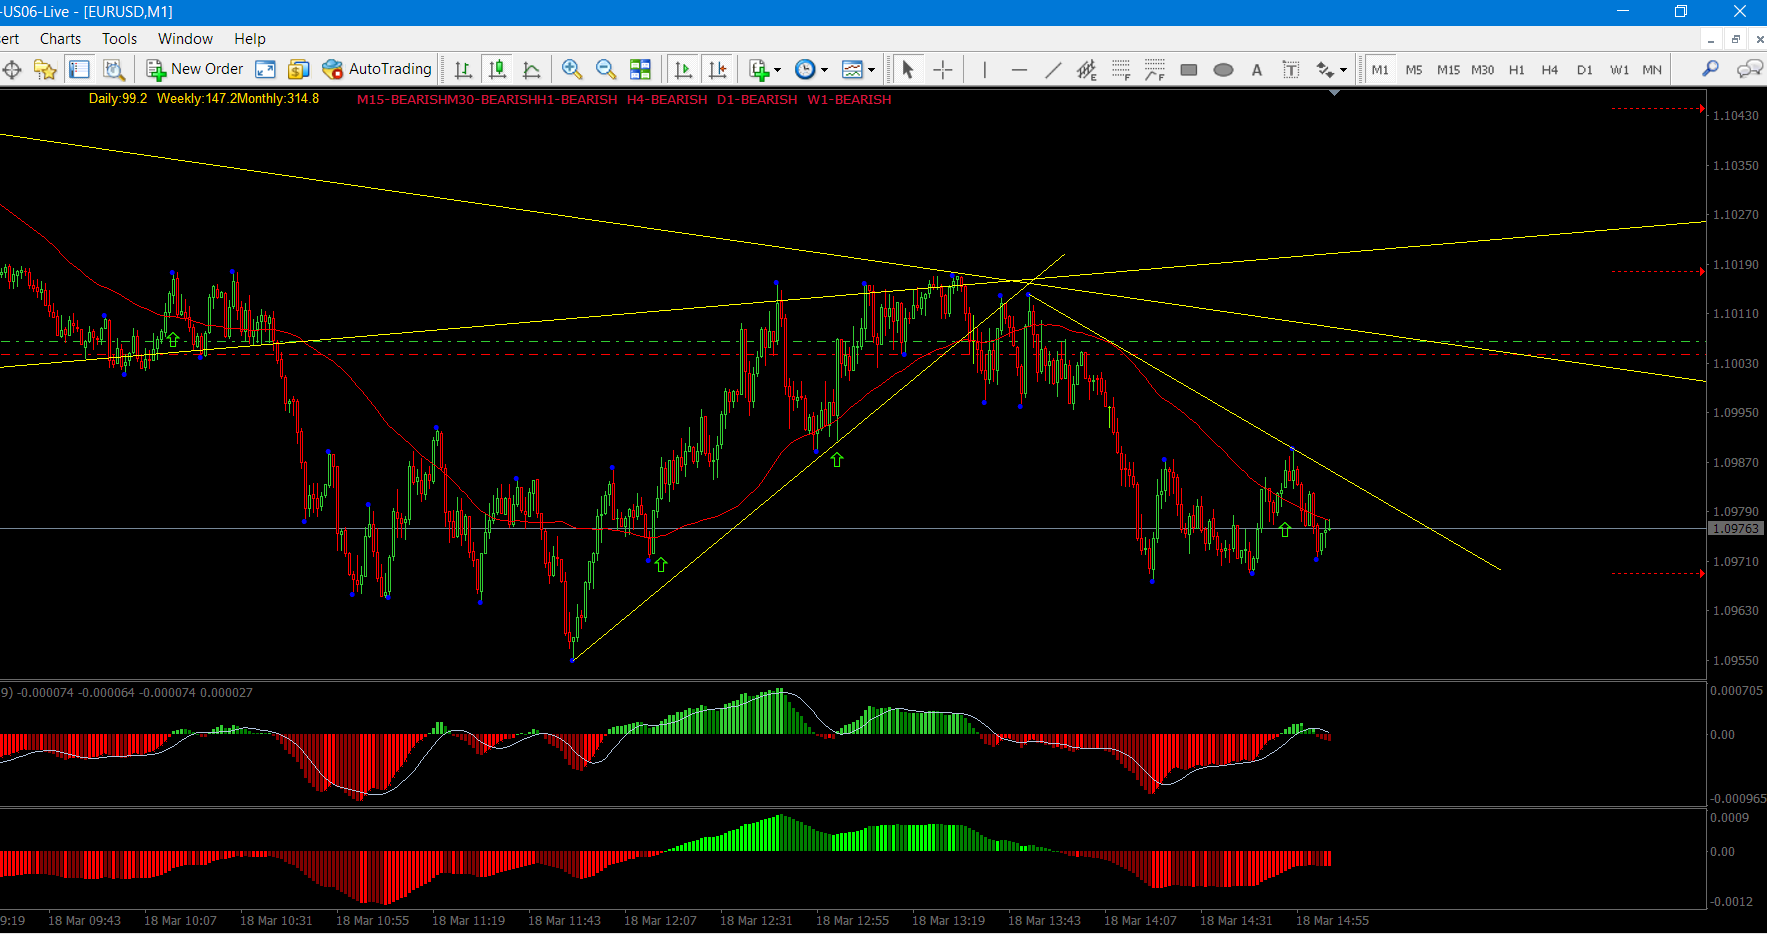The image size is (1767, 934).
Task: Toggle full screen chart icon
Action: [265, 69]
